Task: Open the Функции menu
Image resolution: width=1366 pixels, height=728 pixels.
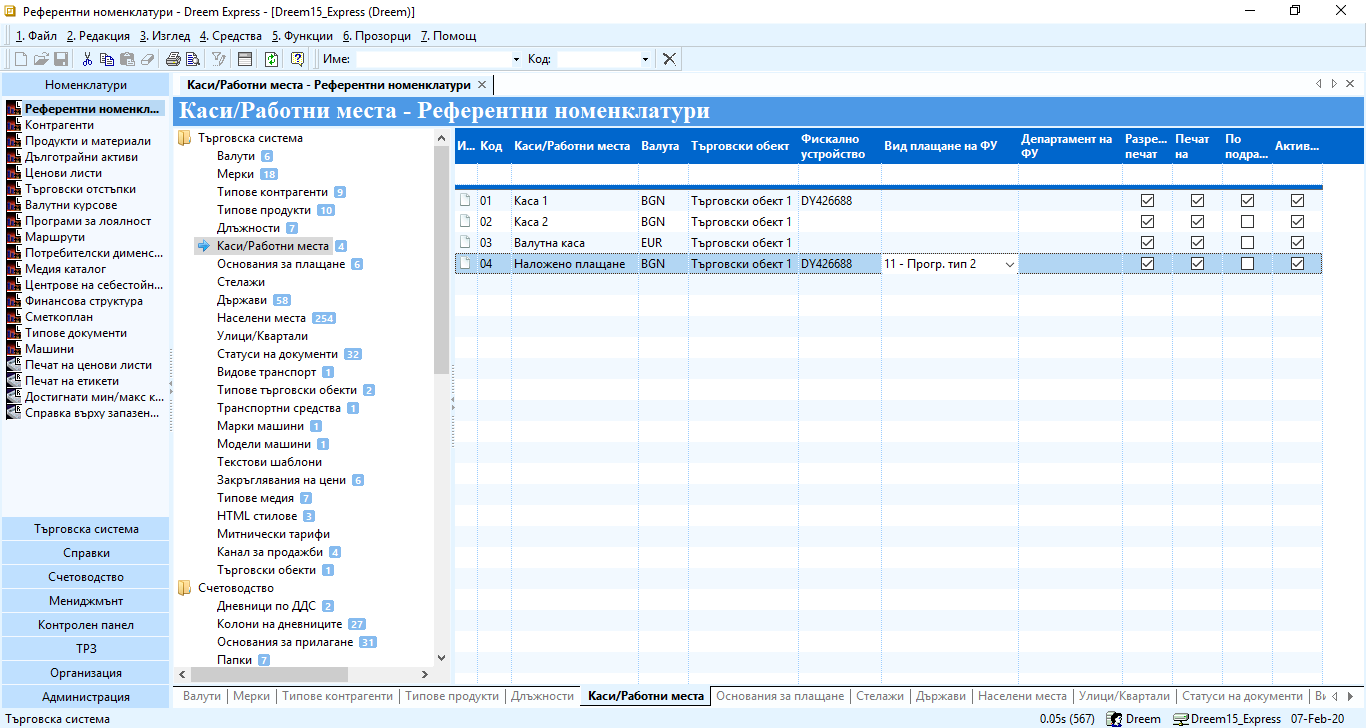Action: coord(303,36)
